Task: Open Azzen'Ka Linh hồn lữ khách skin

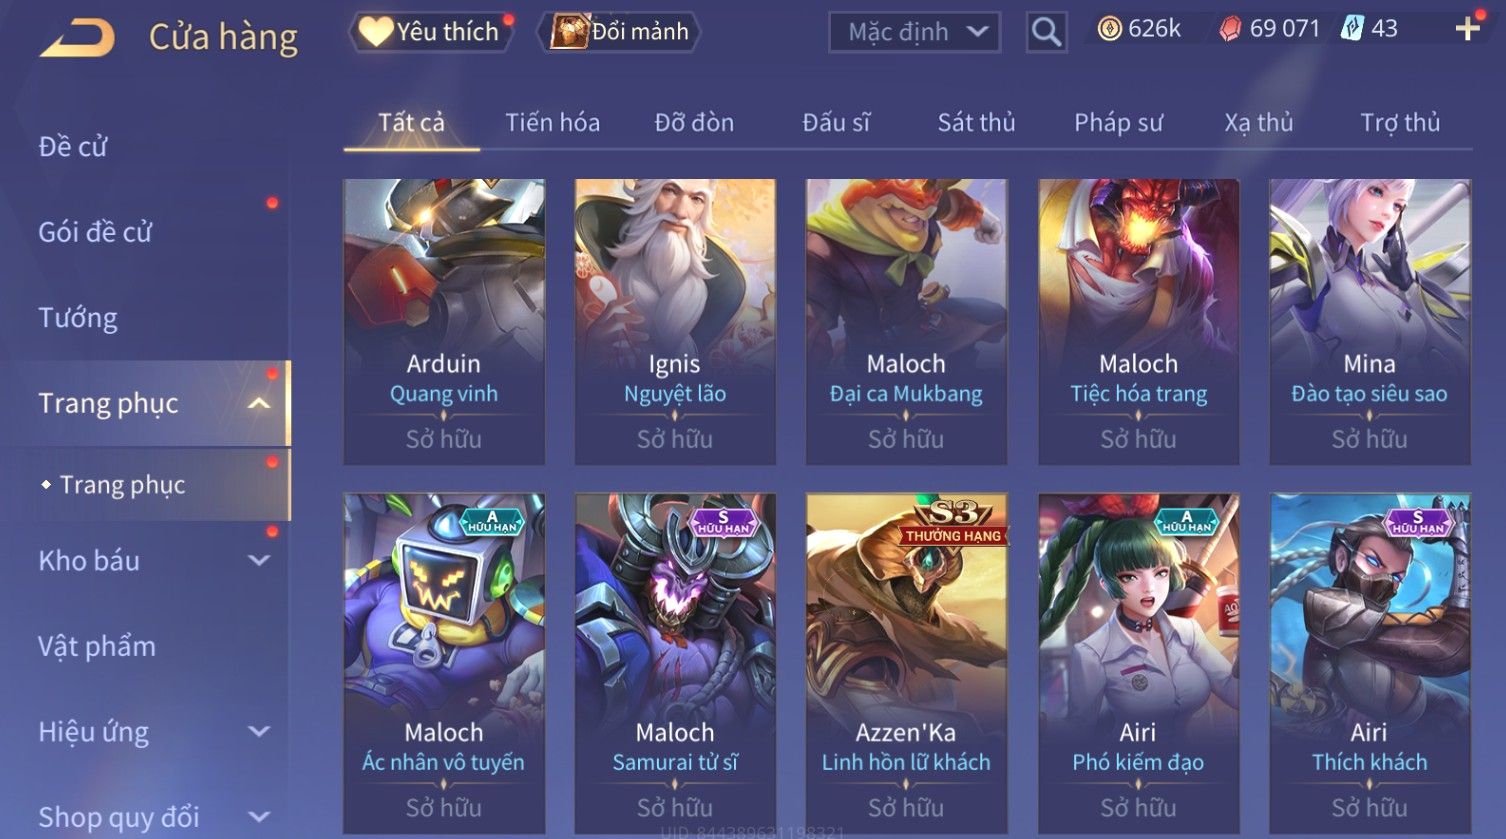Action: coord(906,663)
